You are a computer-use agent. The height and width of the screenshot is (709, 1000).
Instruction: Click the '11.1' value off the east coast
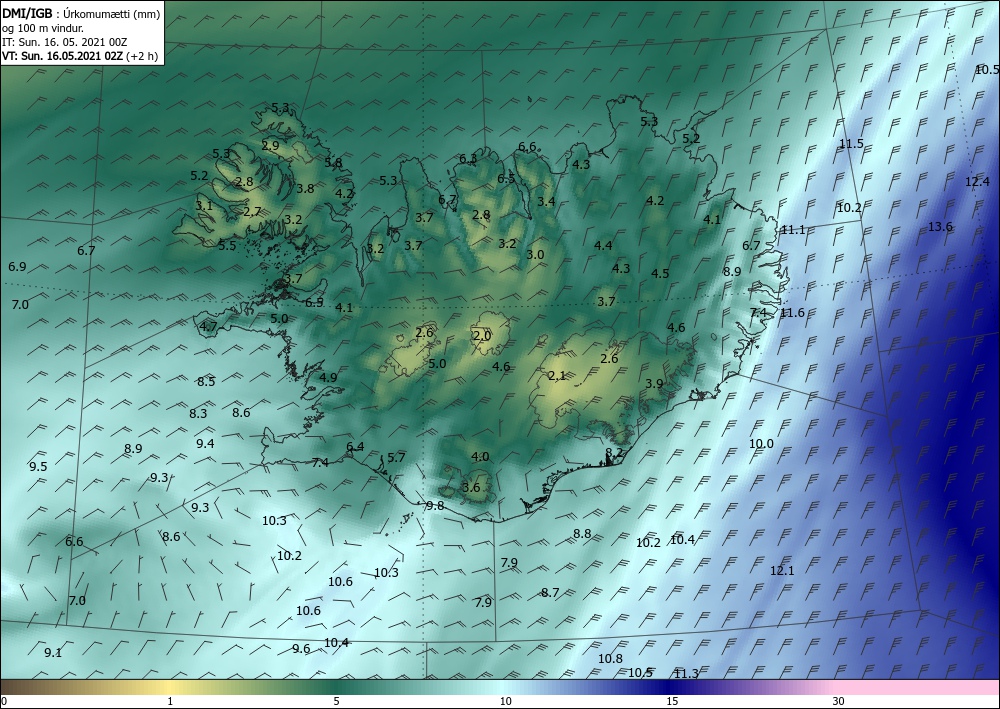pyautogui.click(x=793, y=230)
